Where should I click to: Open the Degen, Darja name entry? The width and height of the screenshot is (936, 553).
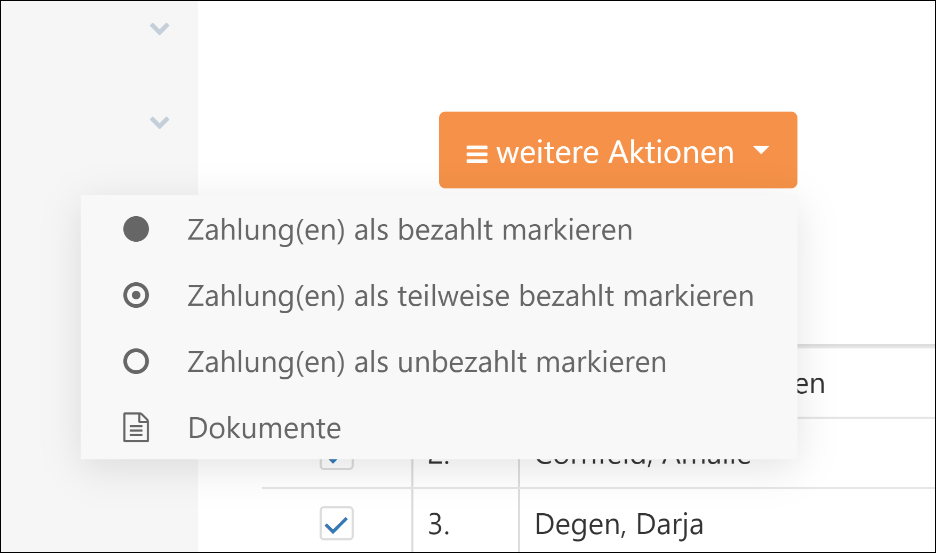tap(619, 524)
